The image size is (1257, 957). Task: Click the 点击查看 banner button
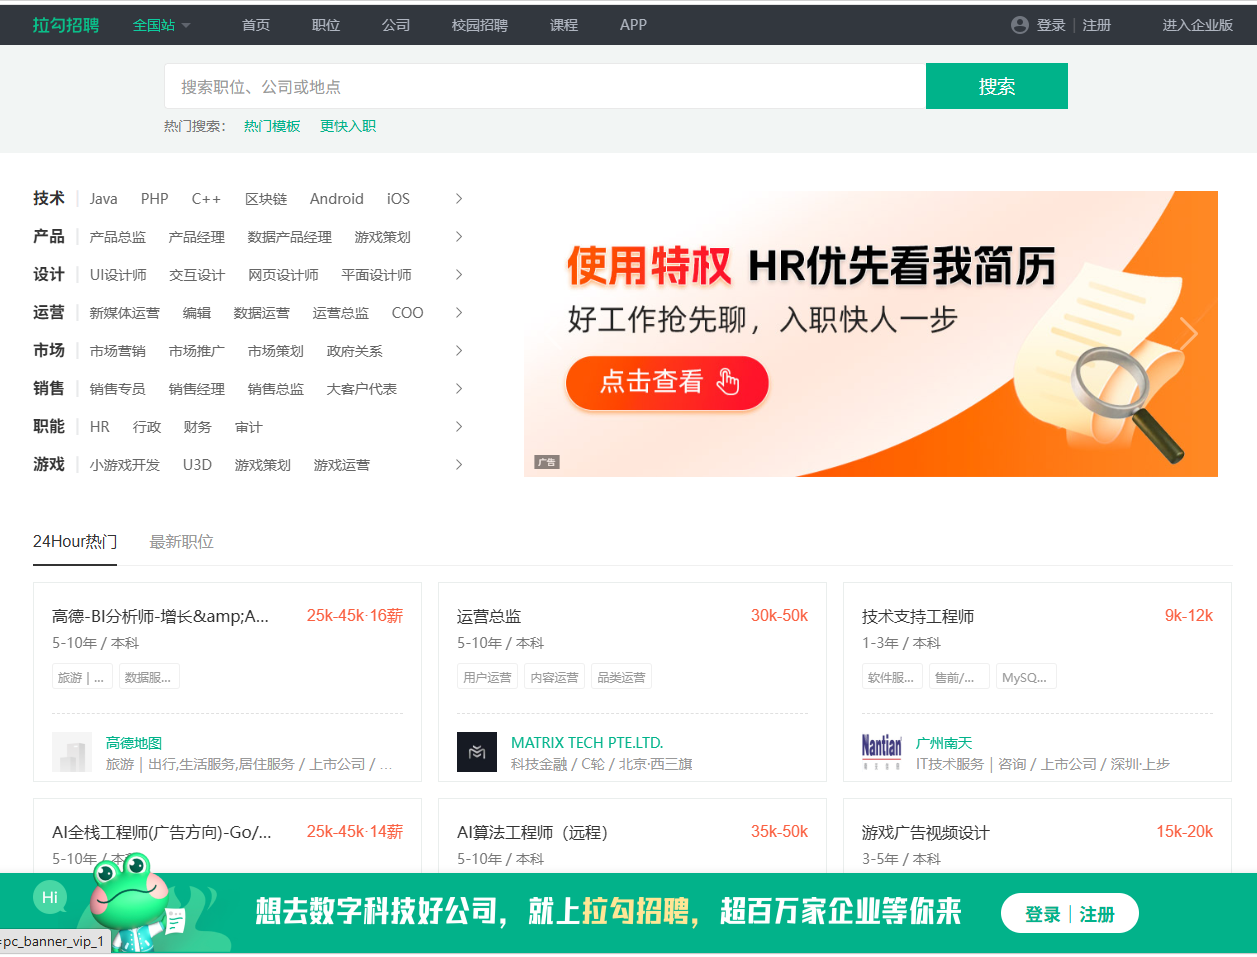[x=667, y=383]
